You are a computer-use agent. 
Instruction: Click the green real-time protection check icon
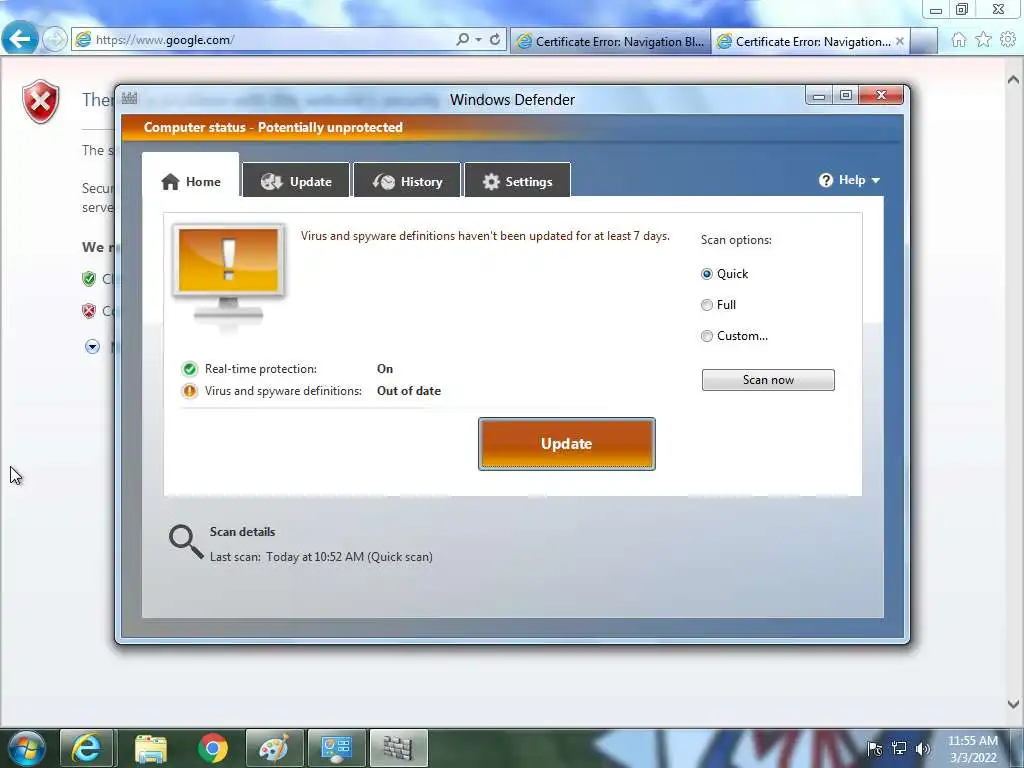(x=189, y=369)
